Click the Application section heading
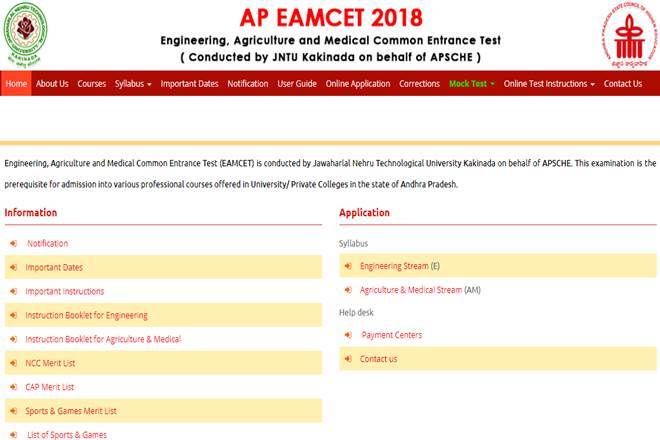 tap(365, 213)
